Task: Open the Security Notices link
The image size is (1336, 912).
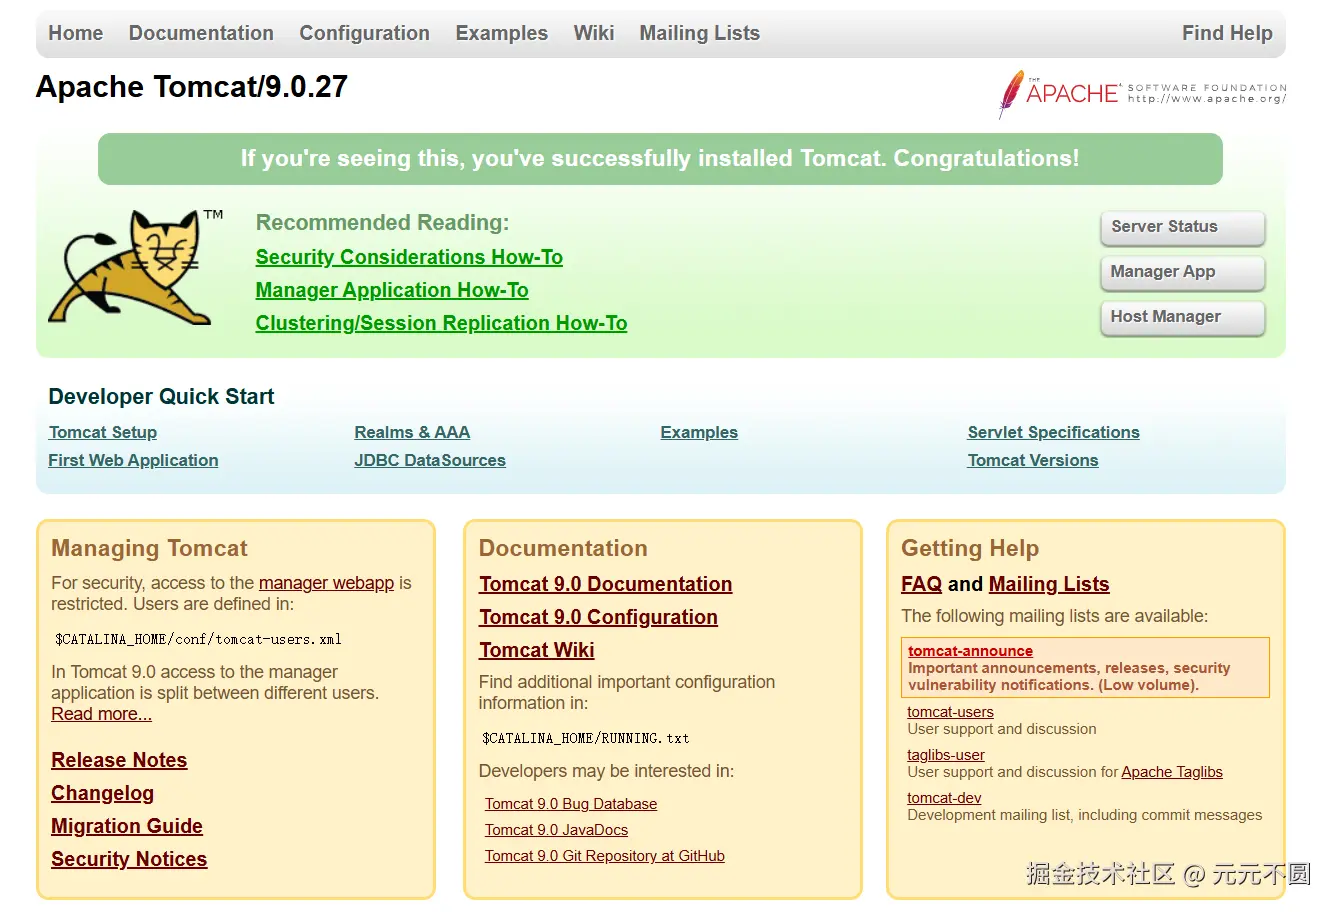Action: point(129,859)
